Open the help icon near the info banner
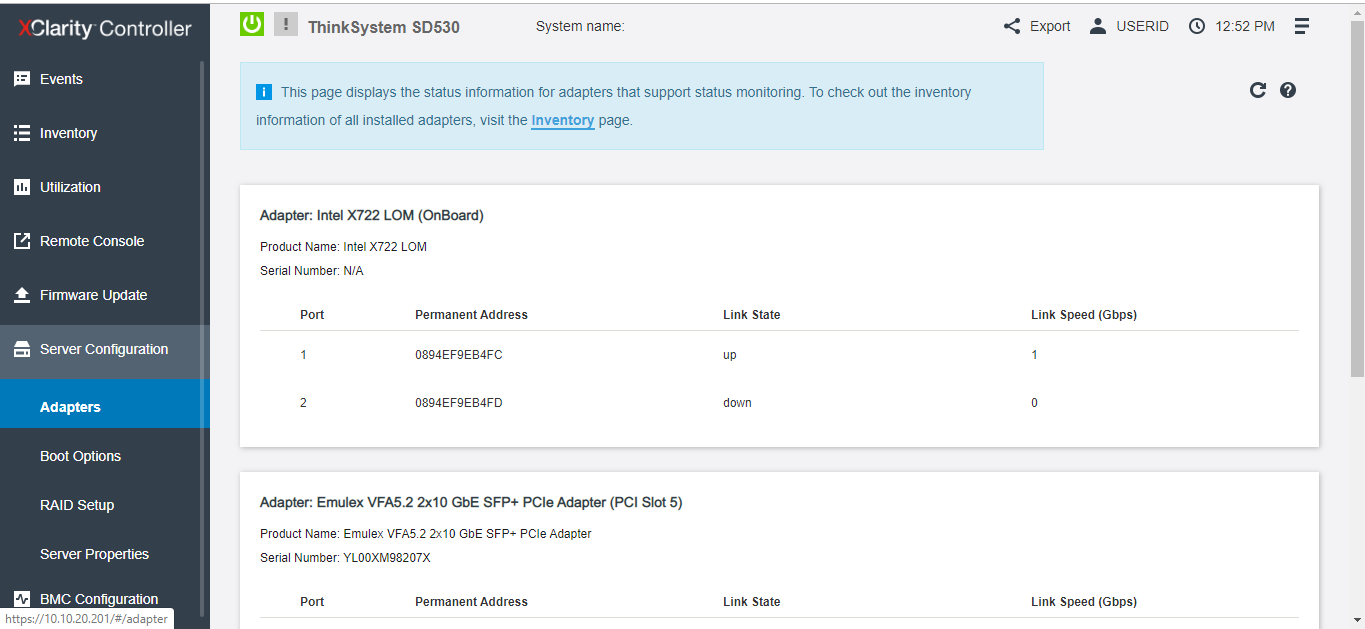The width and height of the screenshot is (1365, 629). pyautogui.click(x=1288, y=90)
